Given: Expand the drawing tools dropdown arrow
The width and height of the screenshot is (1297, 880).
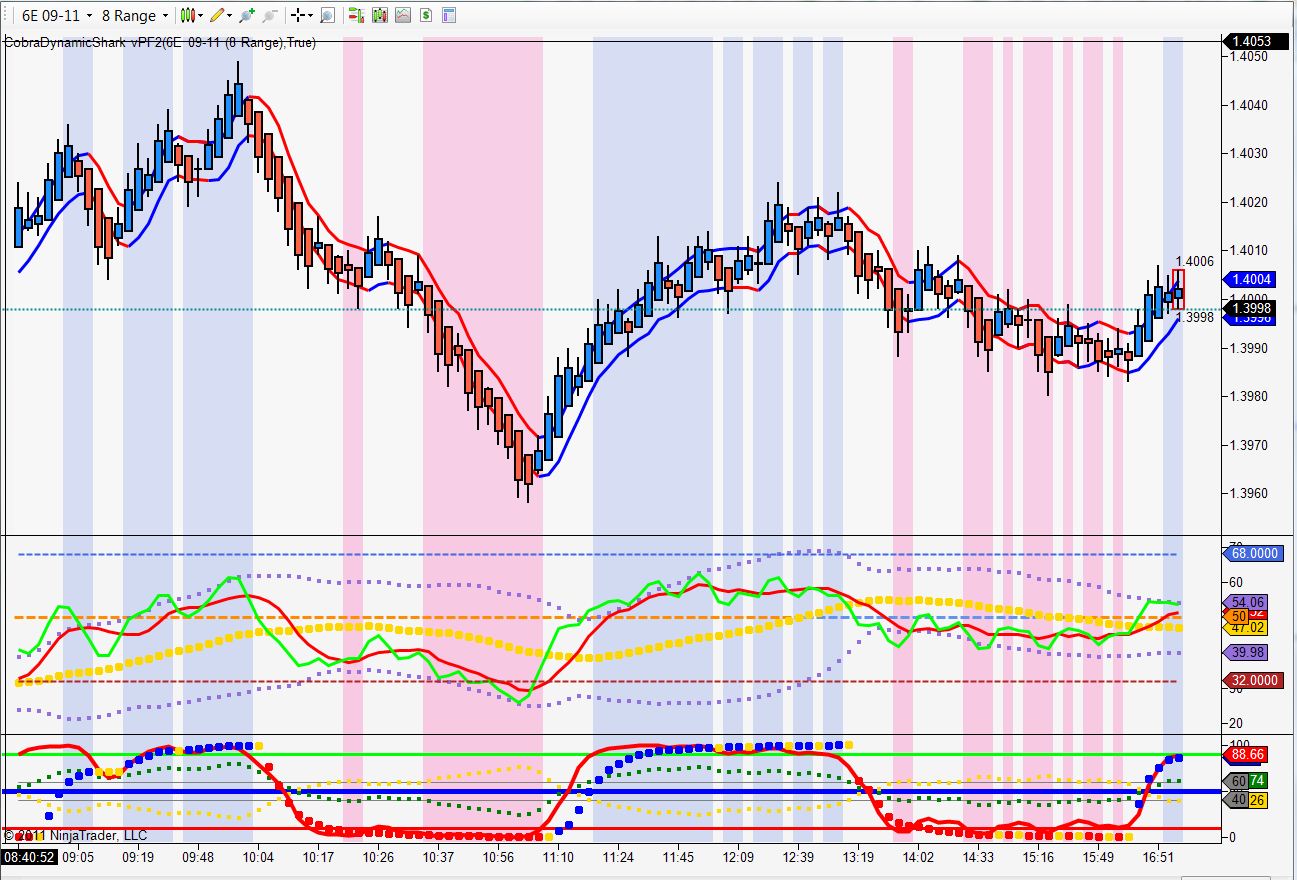Looking at the screenshot, I should tap(230, 16).
